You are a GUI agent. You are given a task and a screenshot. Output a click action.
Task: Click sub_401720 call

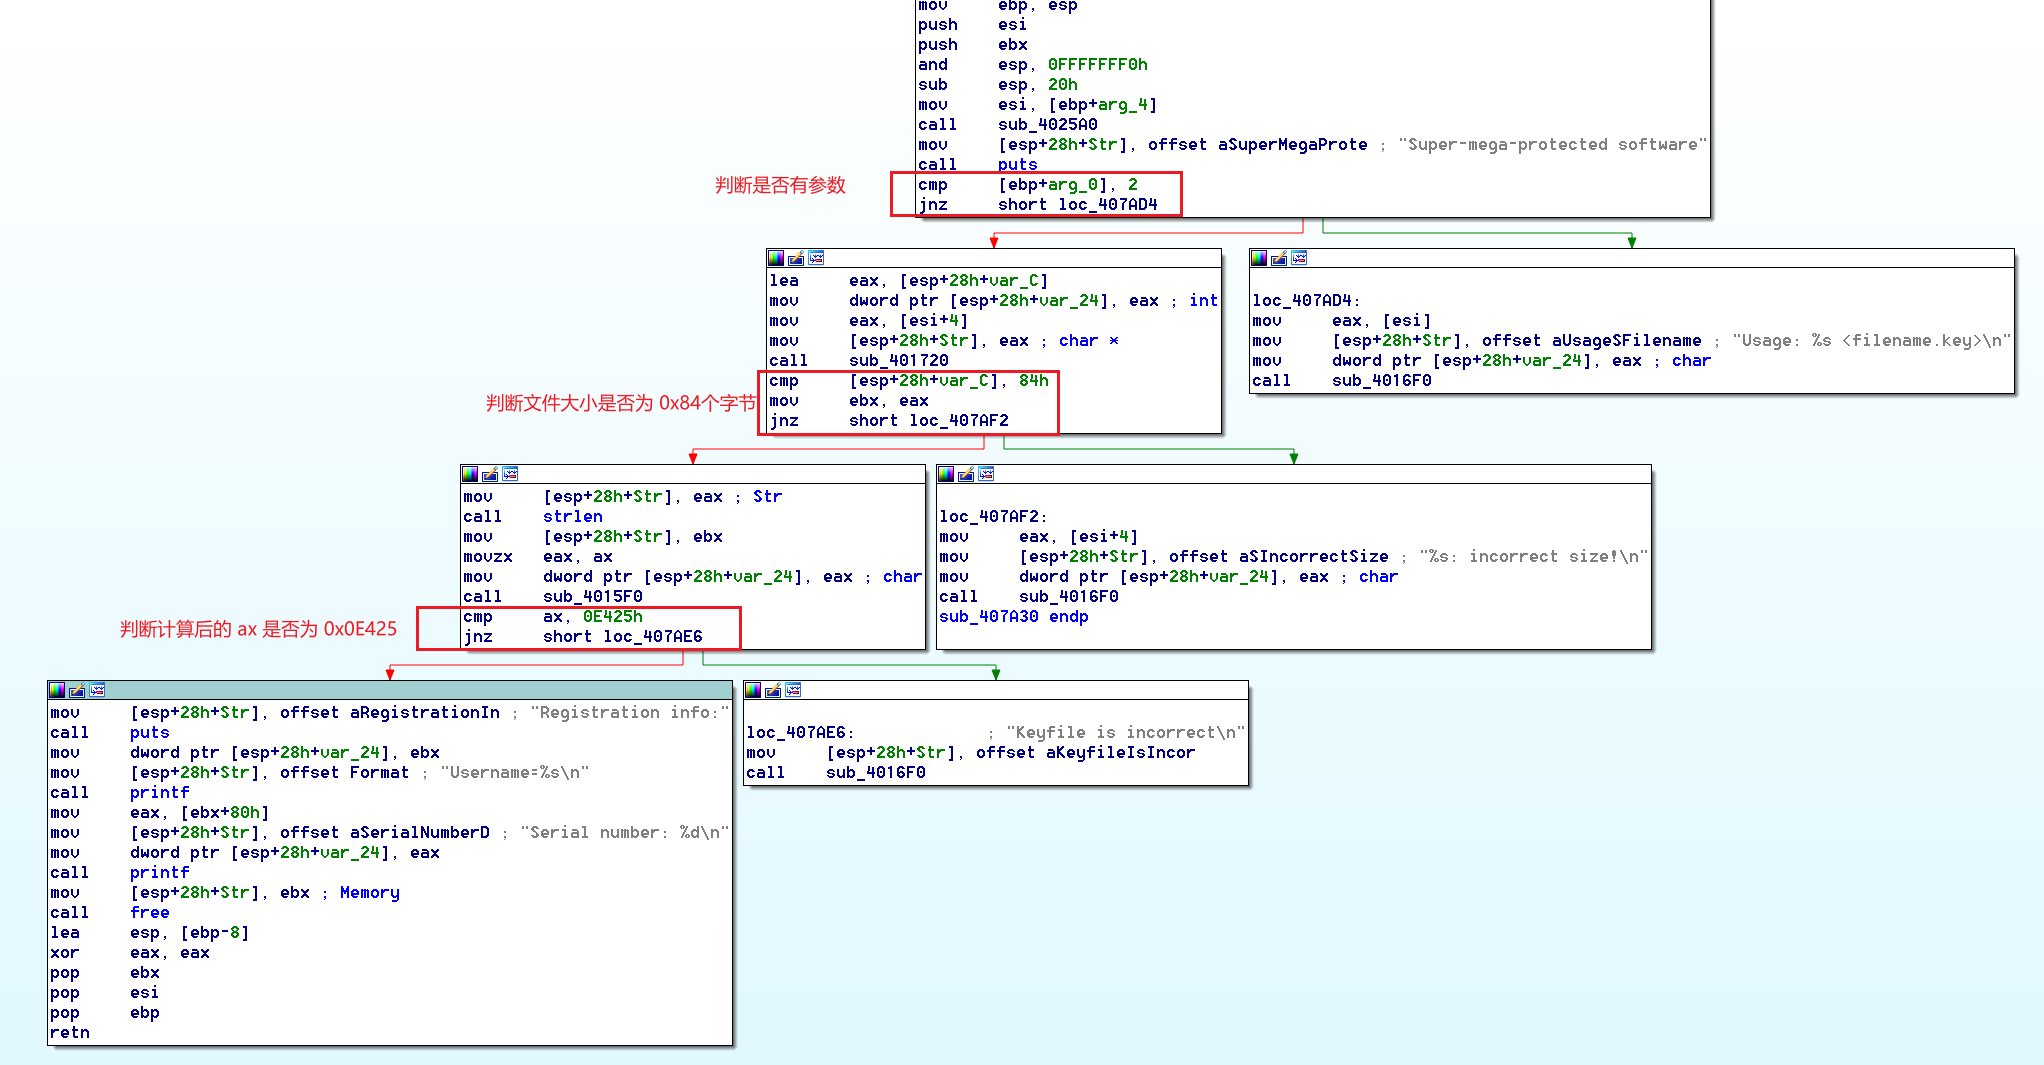(x=899, y=361)
